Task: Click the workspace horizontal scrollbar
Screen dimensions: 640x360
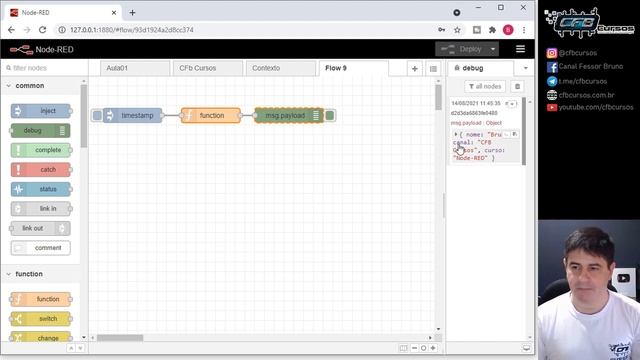Action: (120, 338)
